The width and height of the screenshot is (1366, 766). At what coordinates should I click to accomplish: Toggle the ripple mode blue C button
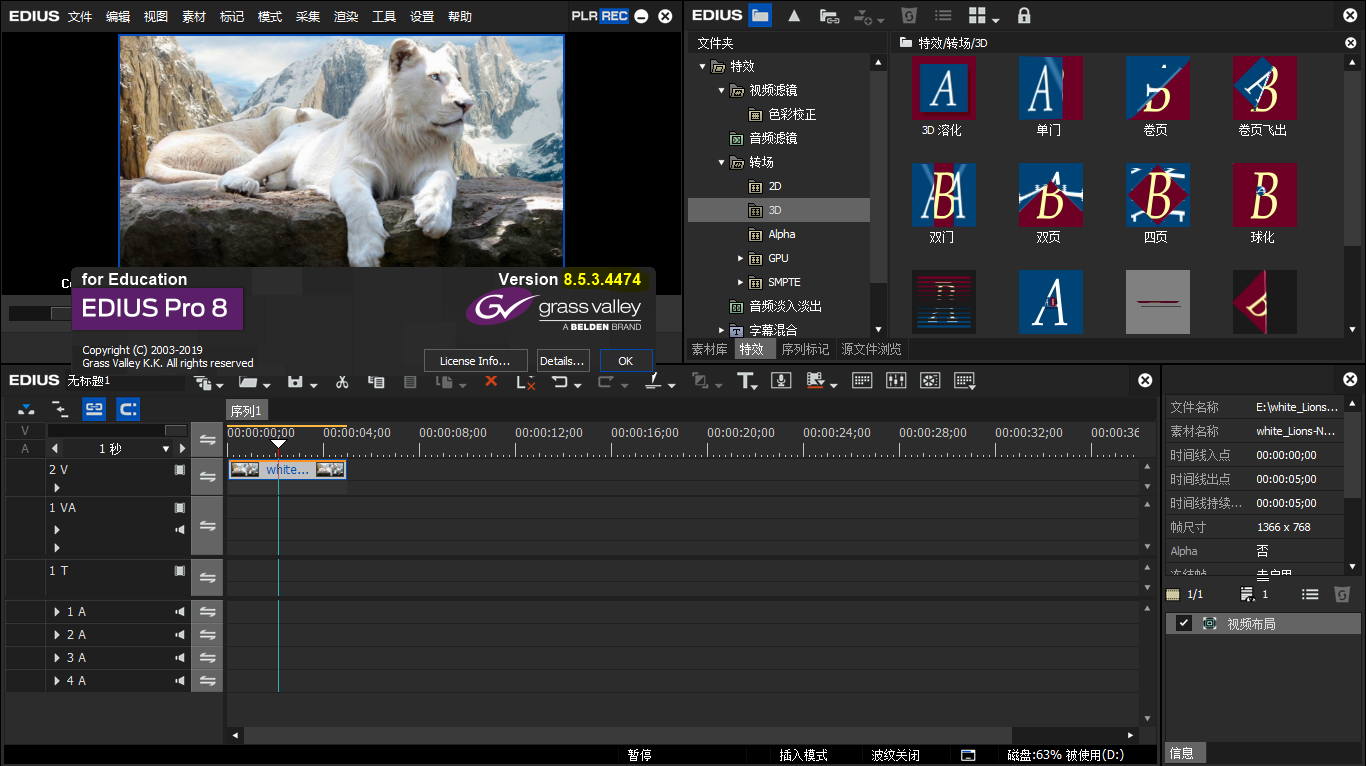coord(127,408)
